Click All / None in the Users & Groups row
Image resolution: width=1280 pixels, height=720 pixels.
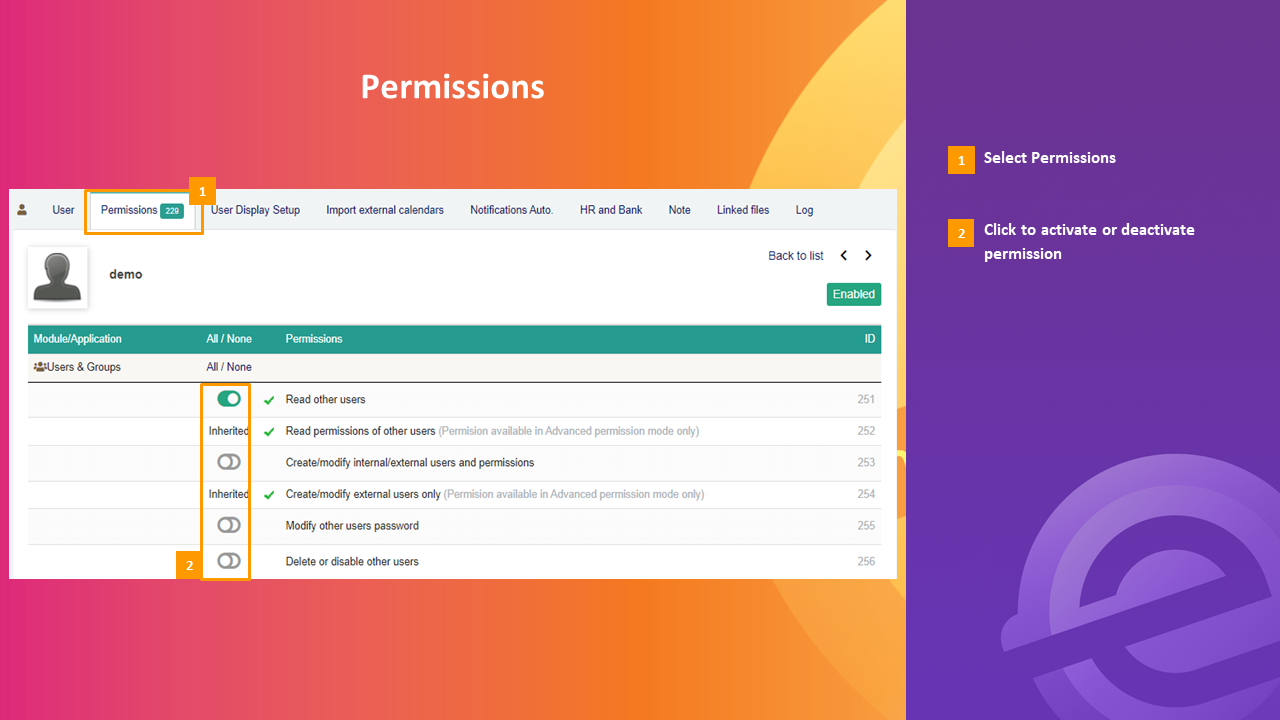[228, 366]
